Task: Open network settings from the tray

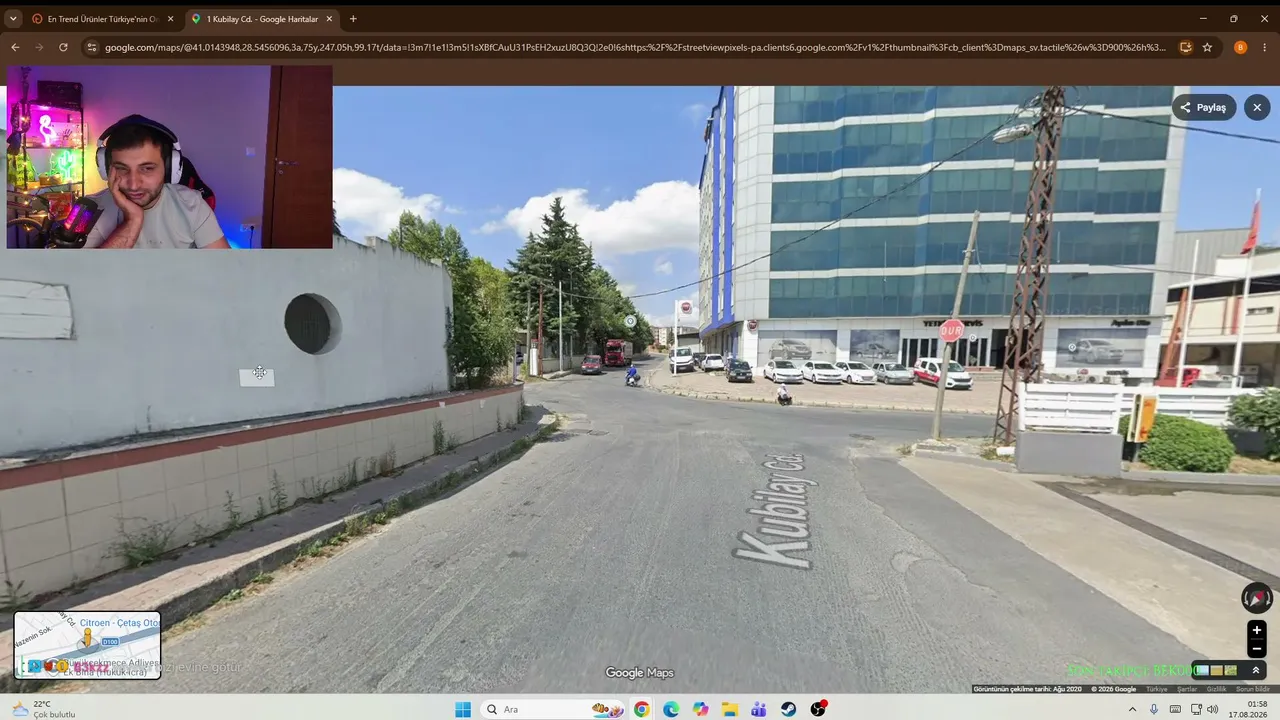Action: coord(1194,709)
